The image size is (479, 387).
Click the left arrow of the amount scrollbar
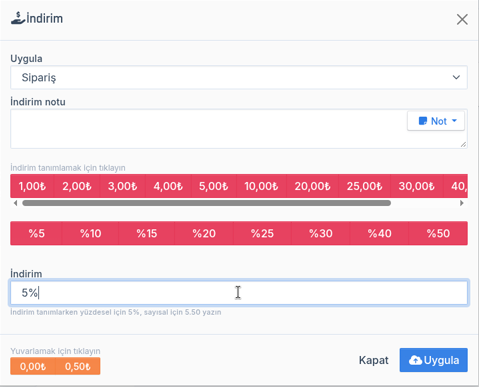(15, 203)
